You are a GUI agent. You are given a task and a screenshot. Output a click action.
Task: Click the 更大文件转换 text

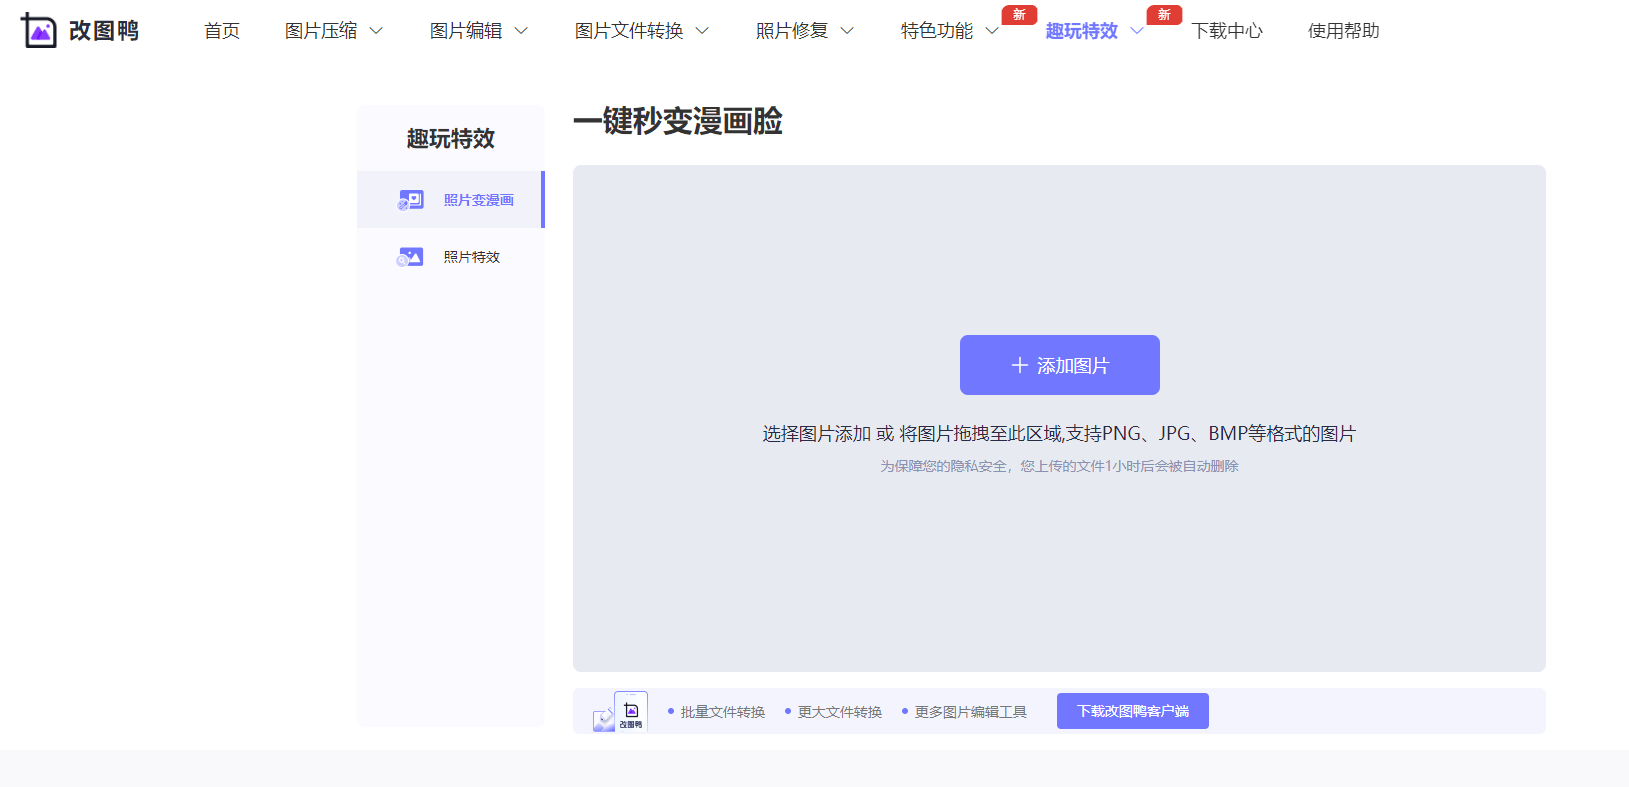click(x=840, y=712)
